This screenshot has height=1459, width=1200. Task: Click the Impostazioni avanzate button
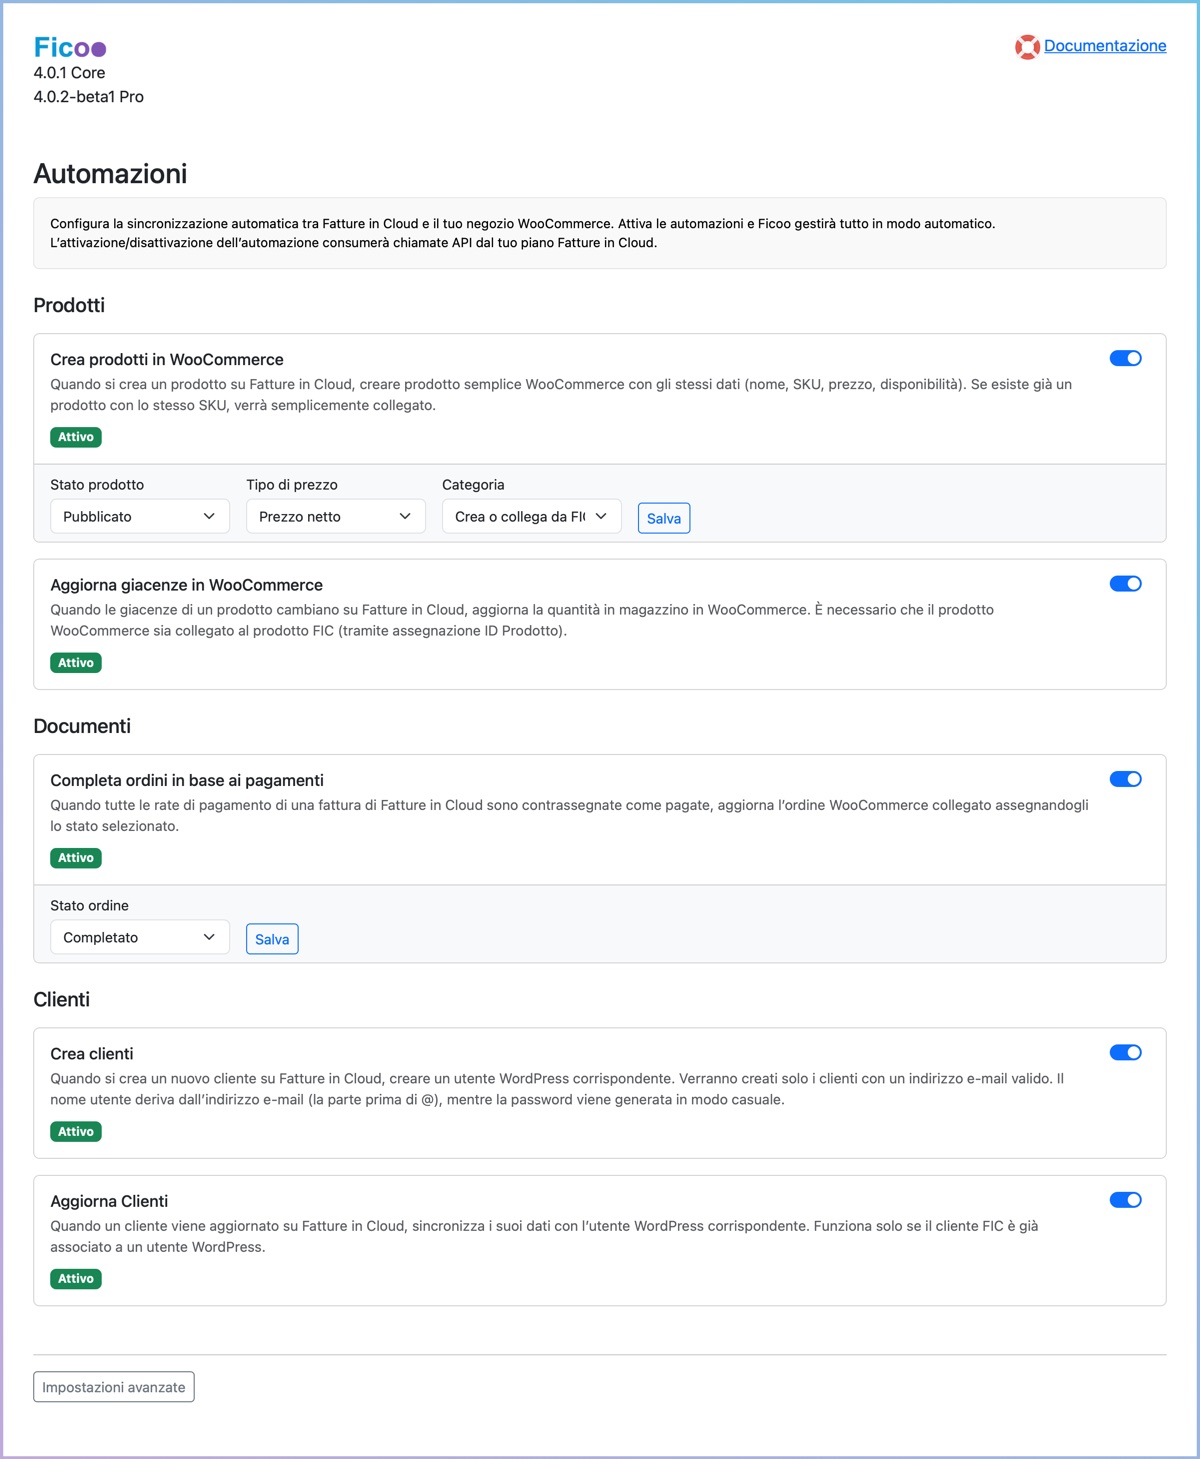[x=113, y=1387]
